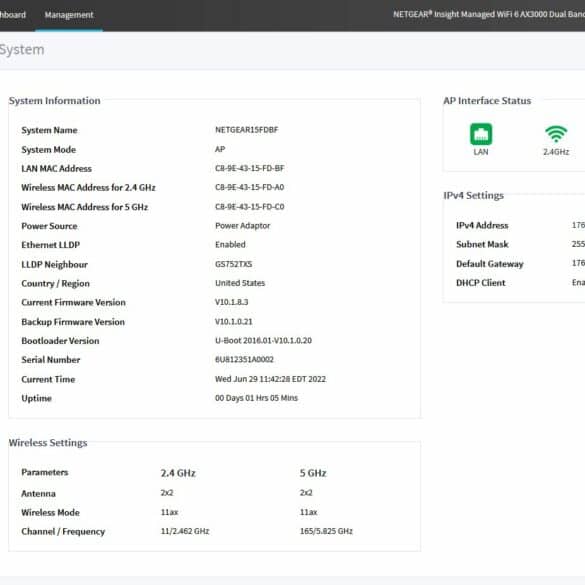Click 2.4 GHz MAC C8-9E-43-15-FD-A0
585x585 pixels.
pos(250,187)
